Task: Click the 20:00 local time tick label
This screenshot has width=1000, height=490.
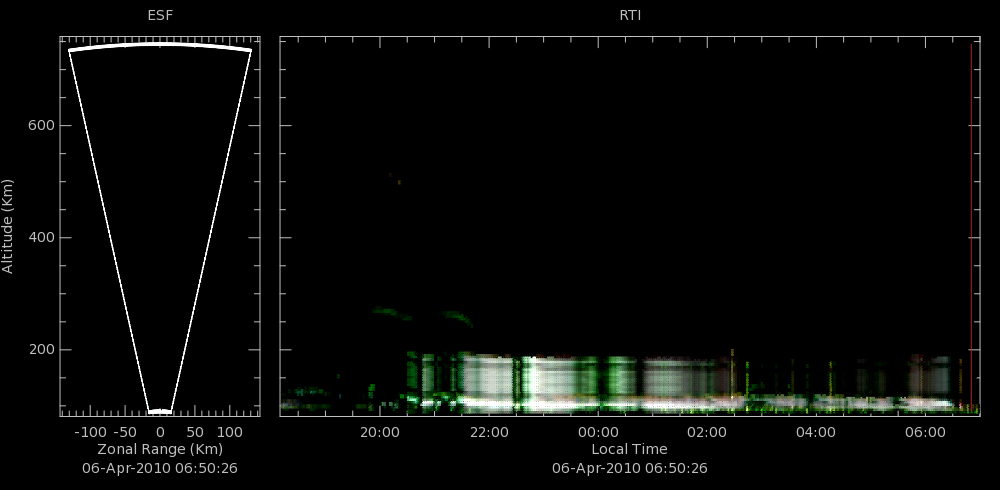Action: click(x=380, y=432)
